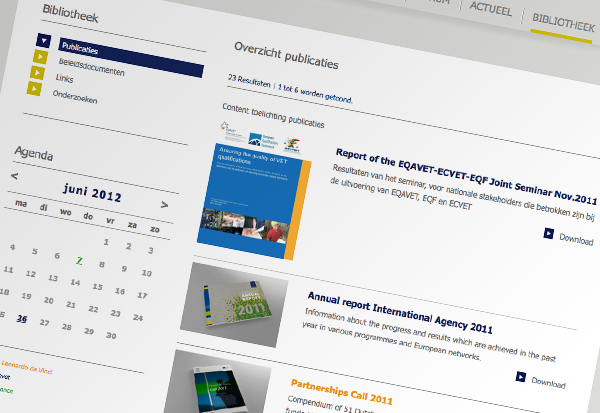Go to next month in Agenda calendar
Screen dimensions: 600x413
click(164, 205)
